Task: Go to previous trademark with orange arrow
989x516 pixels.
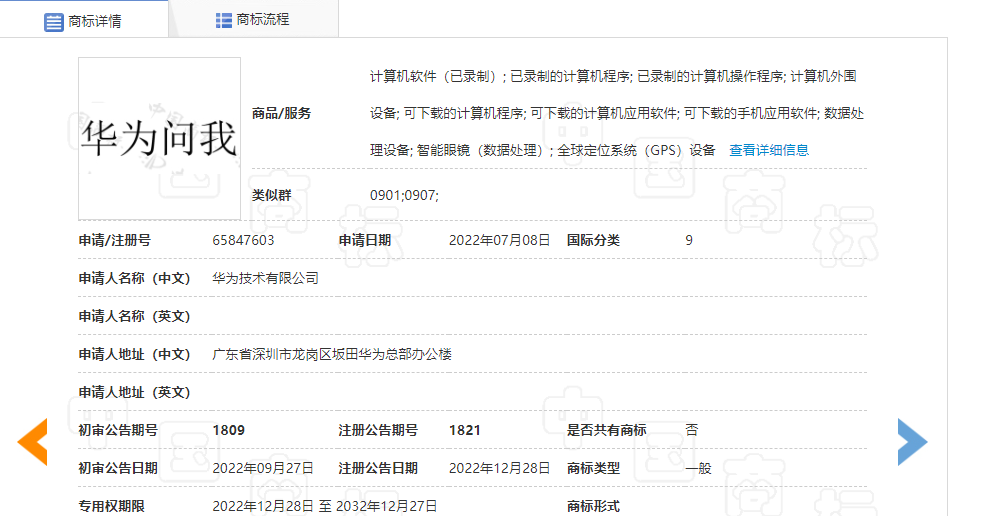Action: [32, 442]
